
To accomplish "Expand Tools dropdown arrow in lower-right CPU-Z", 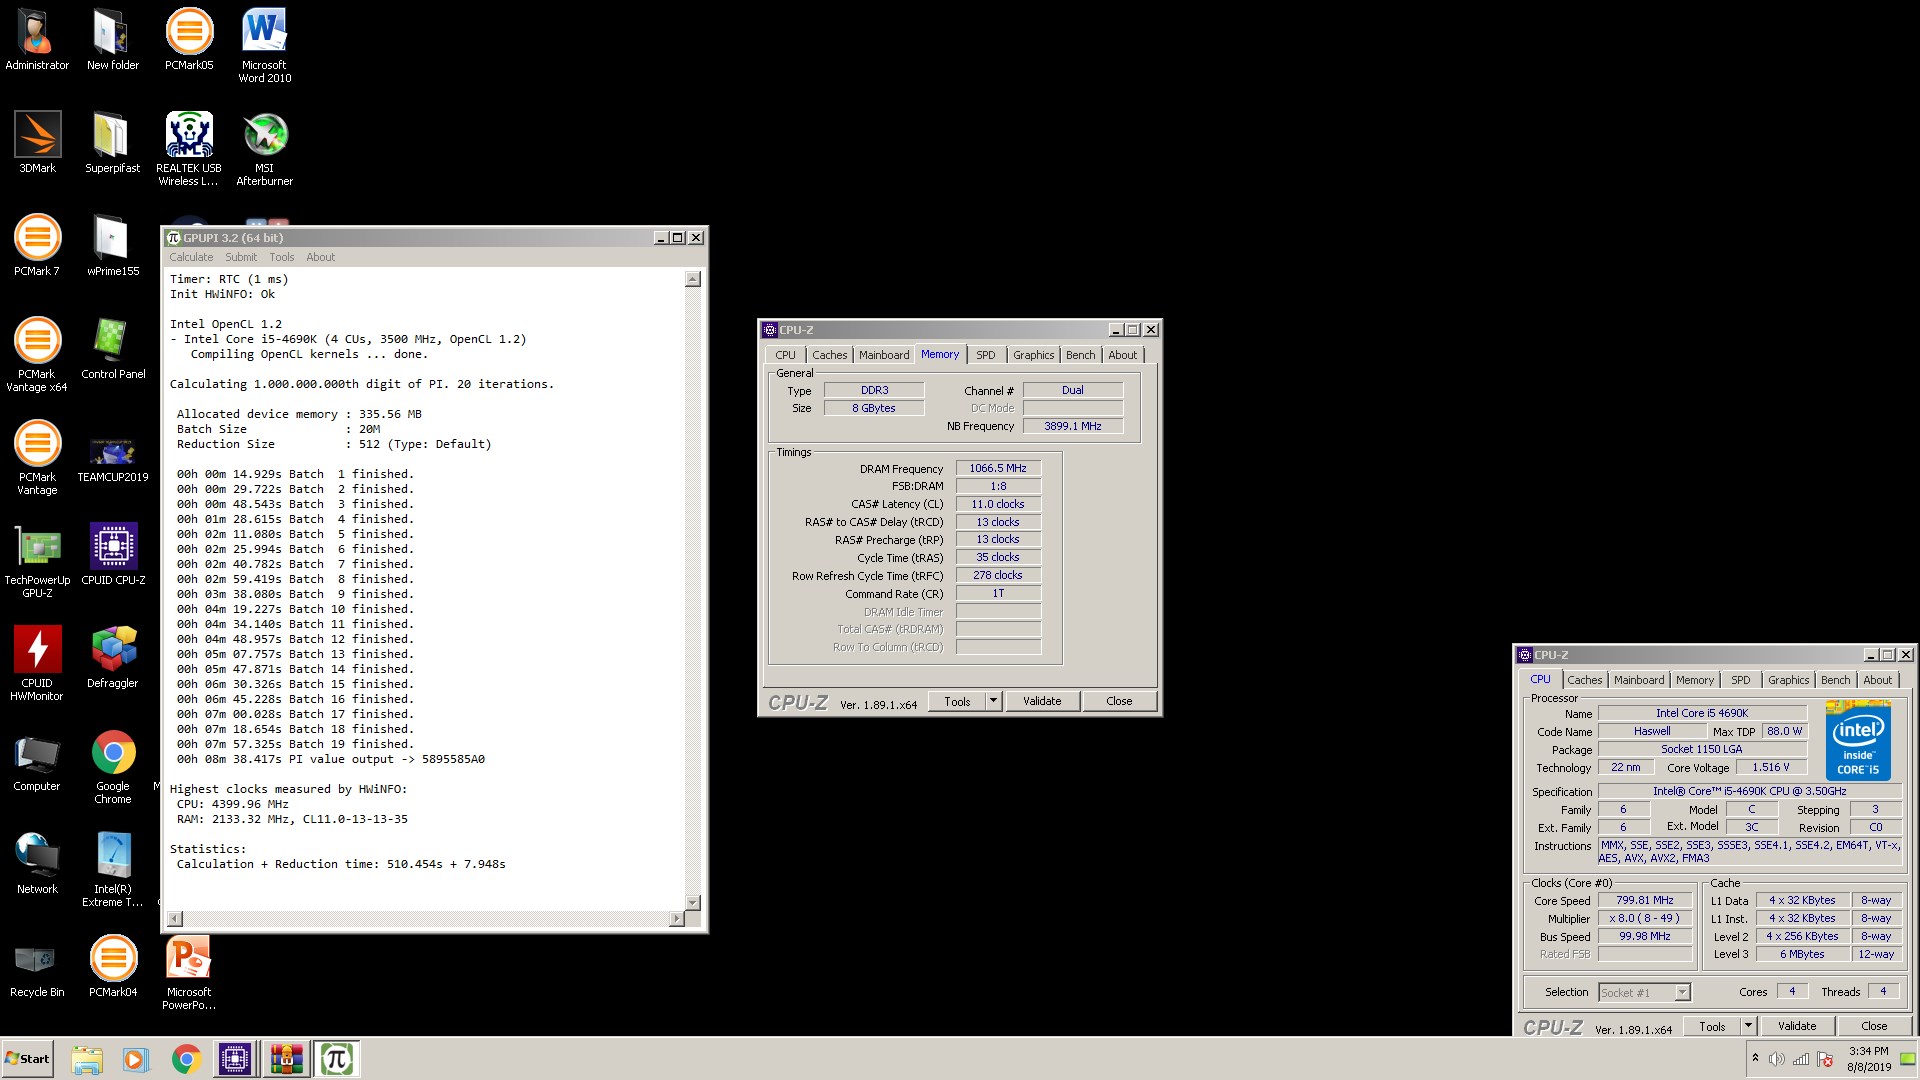I will [x=1748, y=1026].
